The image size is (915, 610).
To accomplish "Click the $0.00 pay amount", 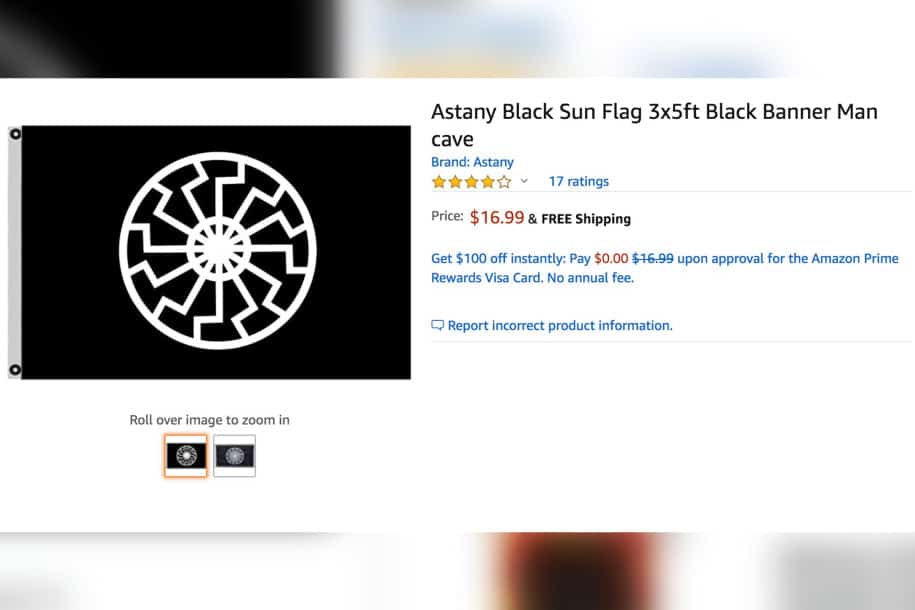I will point(611,258).
